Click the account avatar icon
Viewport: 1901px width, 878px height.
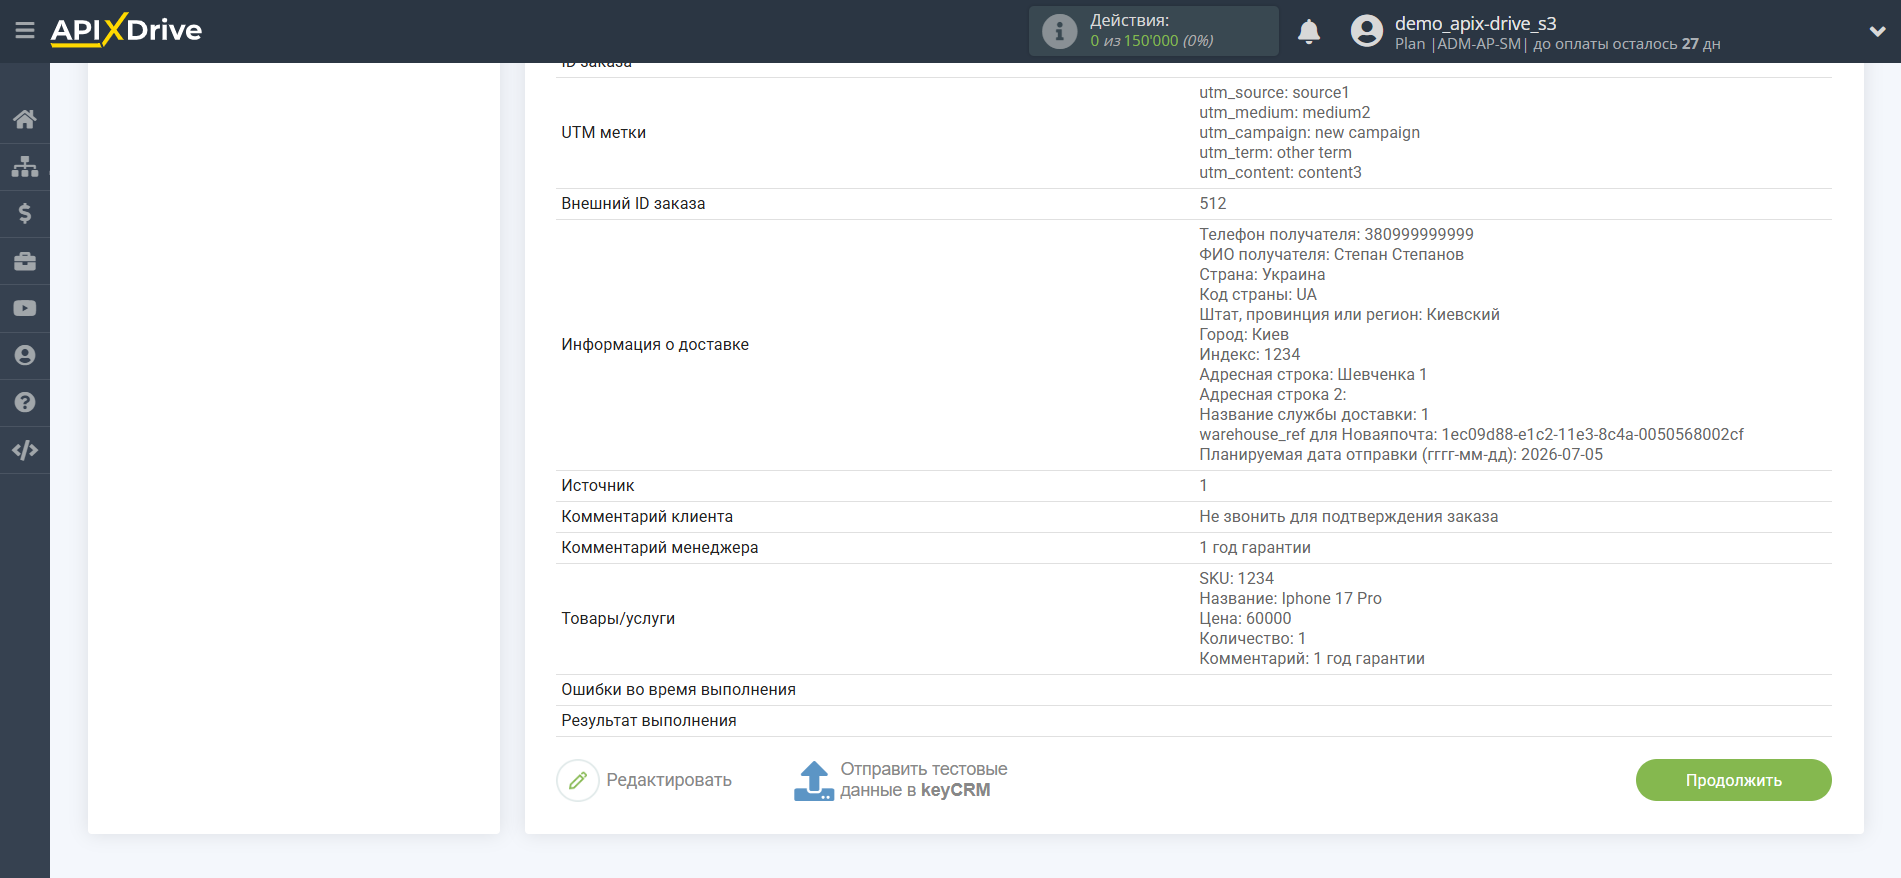(1366, 31)
